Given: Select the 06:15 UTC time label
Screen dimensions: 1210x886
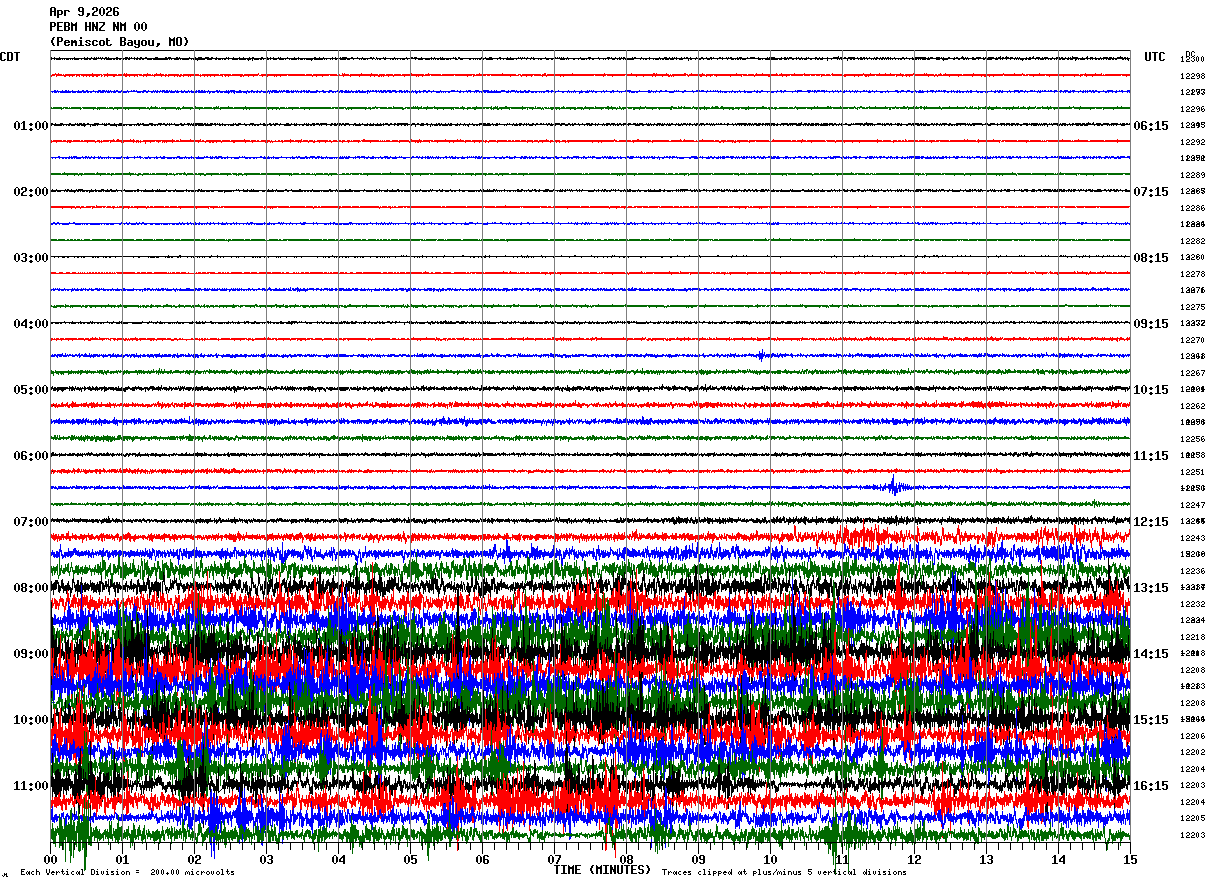Looking at the screenshot, I should [x=1151, y=126].
